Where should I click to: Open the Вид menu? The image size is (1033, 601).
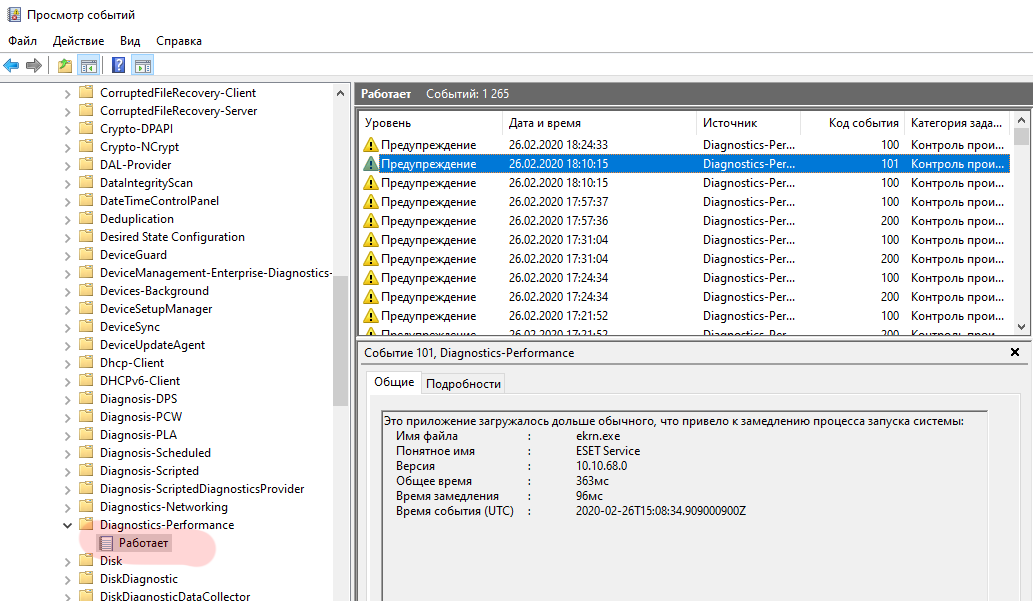point(130,41)
